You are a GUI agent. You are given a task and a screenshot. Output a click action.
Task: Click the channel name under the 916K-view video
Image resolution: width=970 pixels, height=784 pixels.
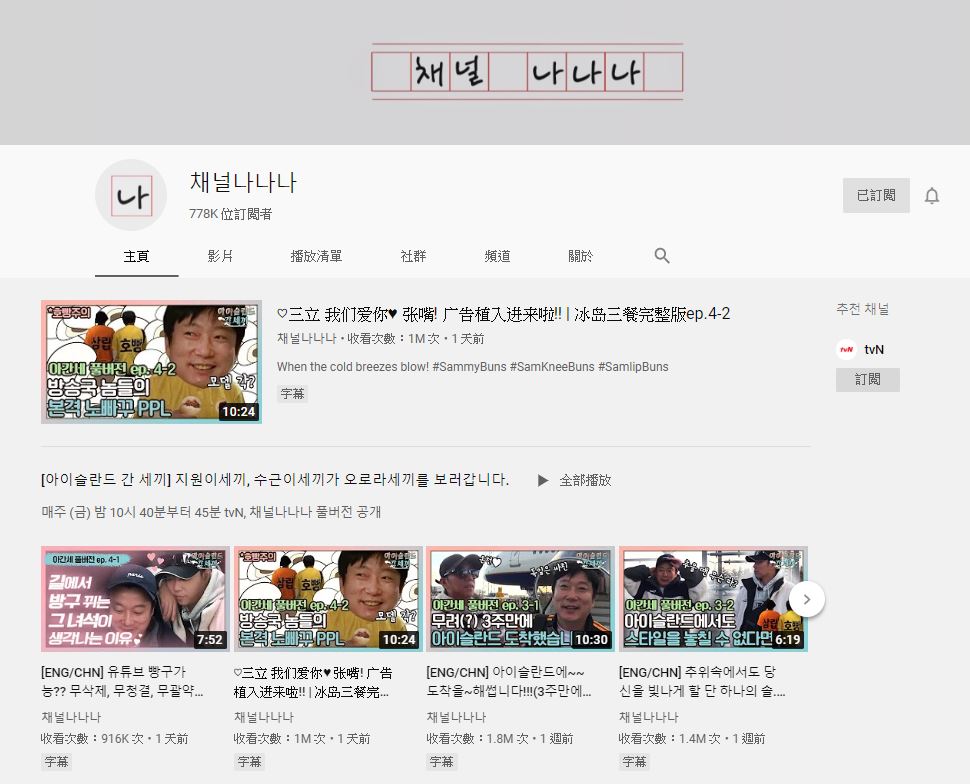point(71,717)
